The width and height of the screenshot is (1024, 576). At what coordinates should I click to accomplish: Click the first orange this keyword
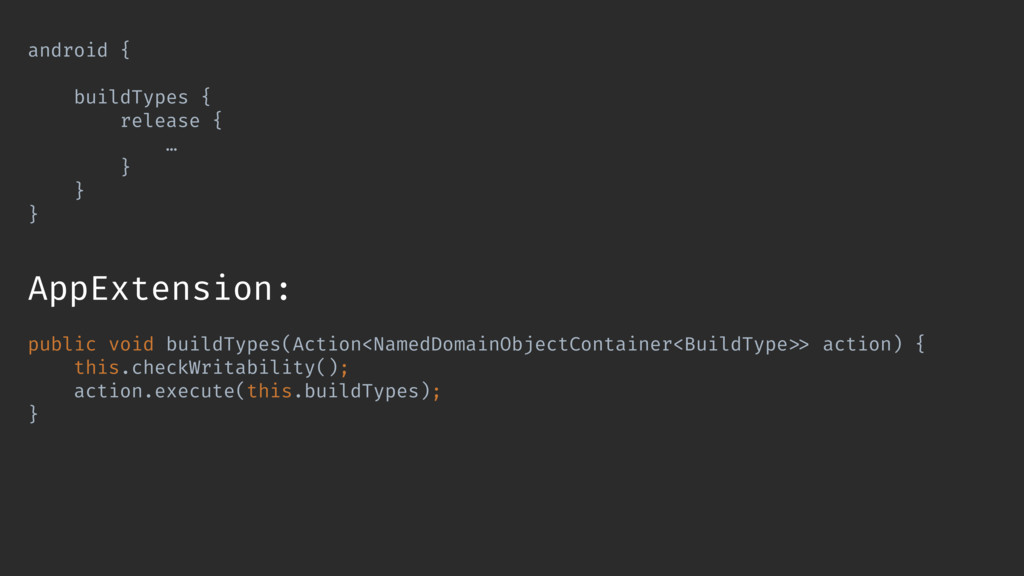tap(97, 368)
